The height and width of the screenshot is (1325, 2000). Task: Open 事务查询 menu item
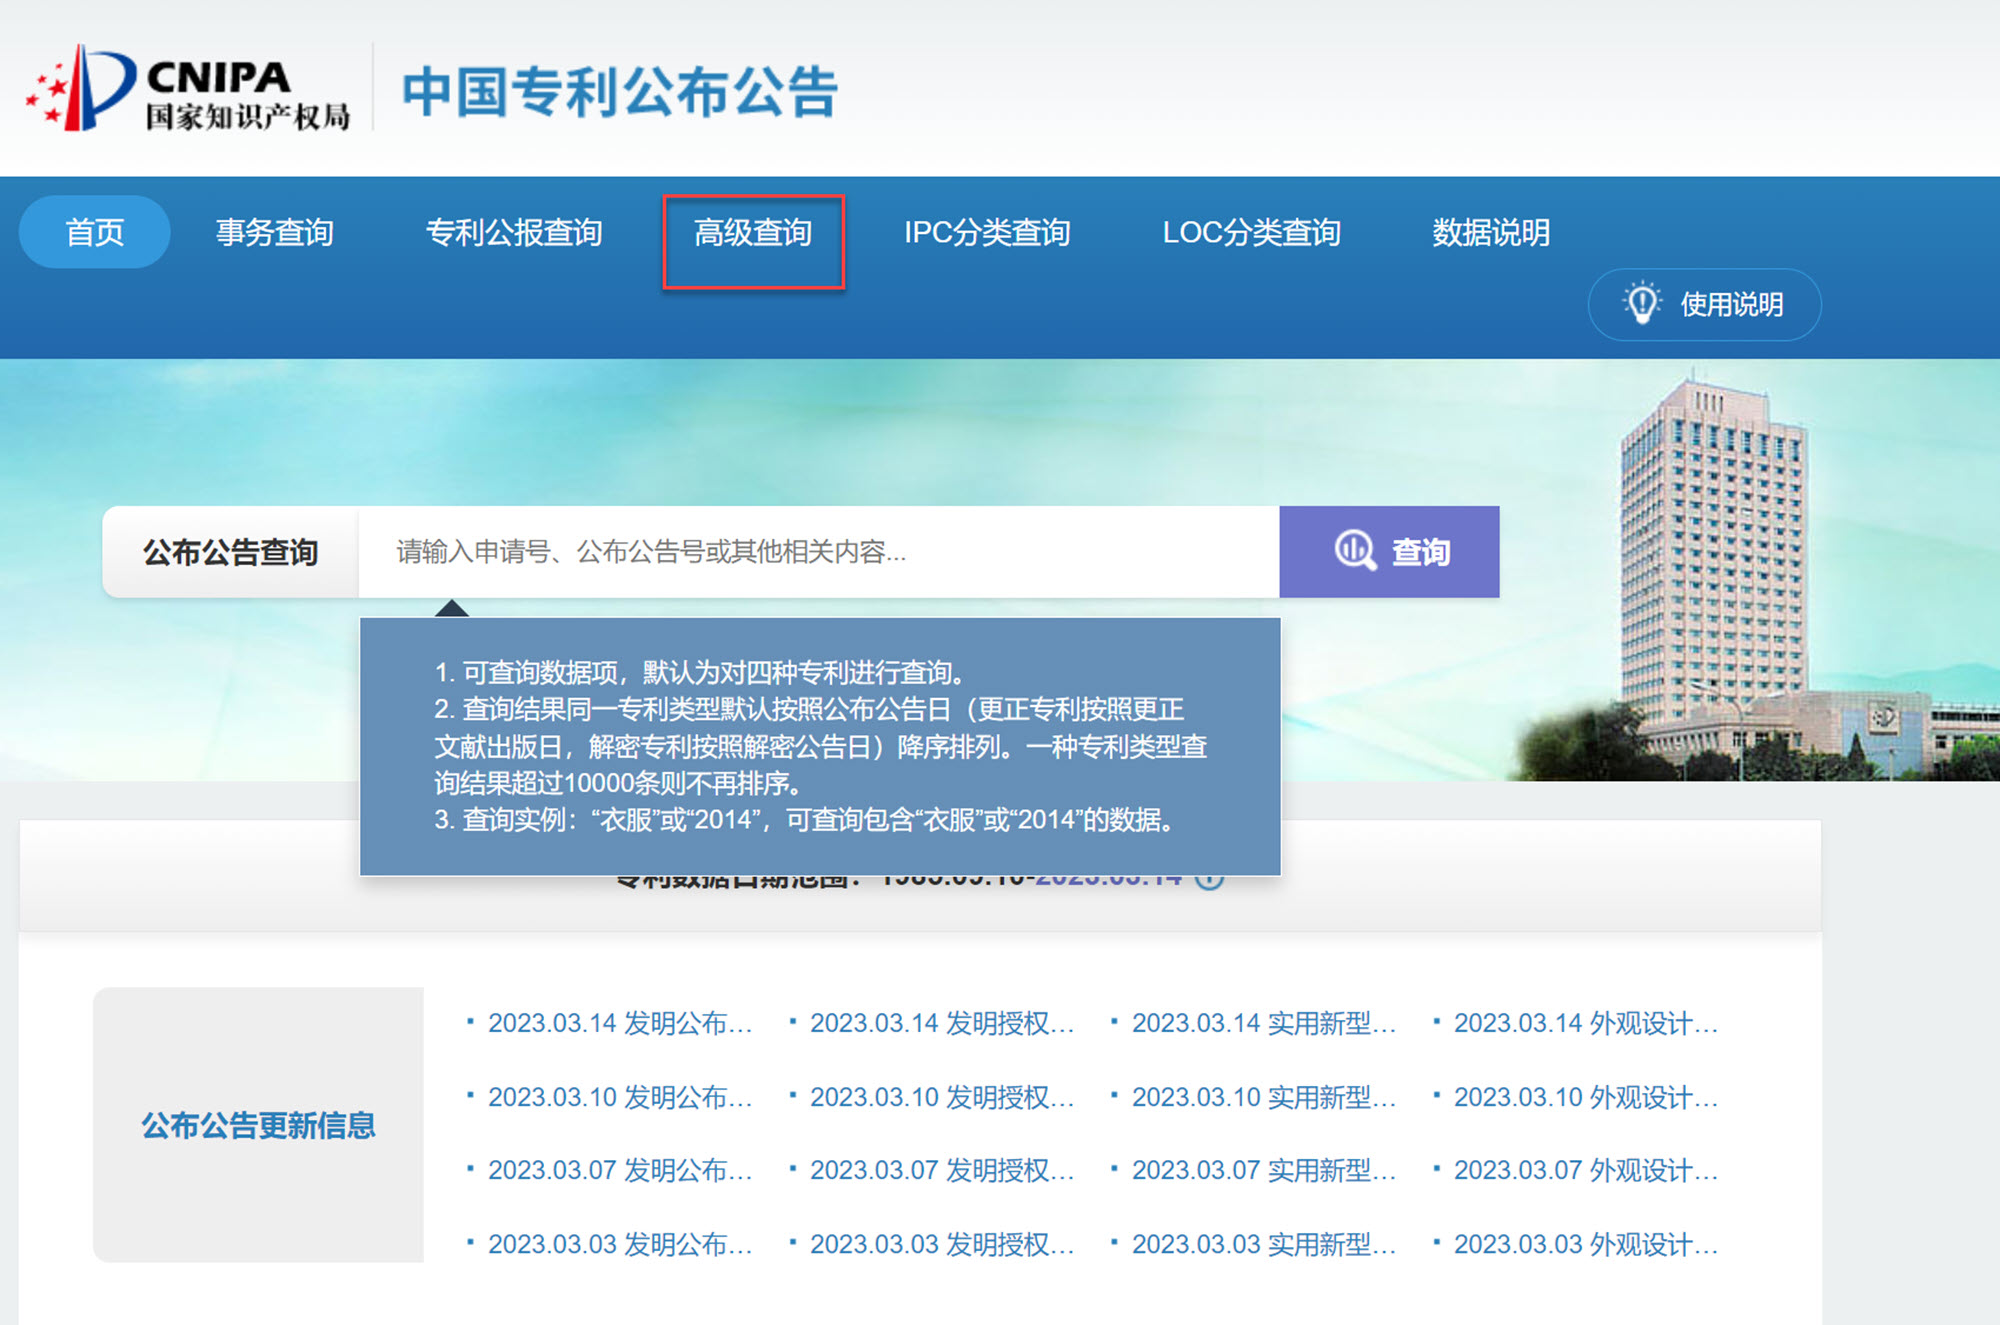coord(275,232)
